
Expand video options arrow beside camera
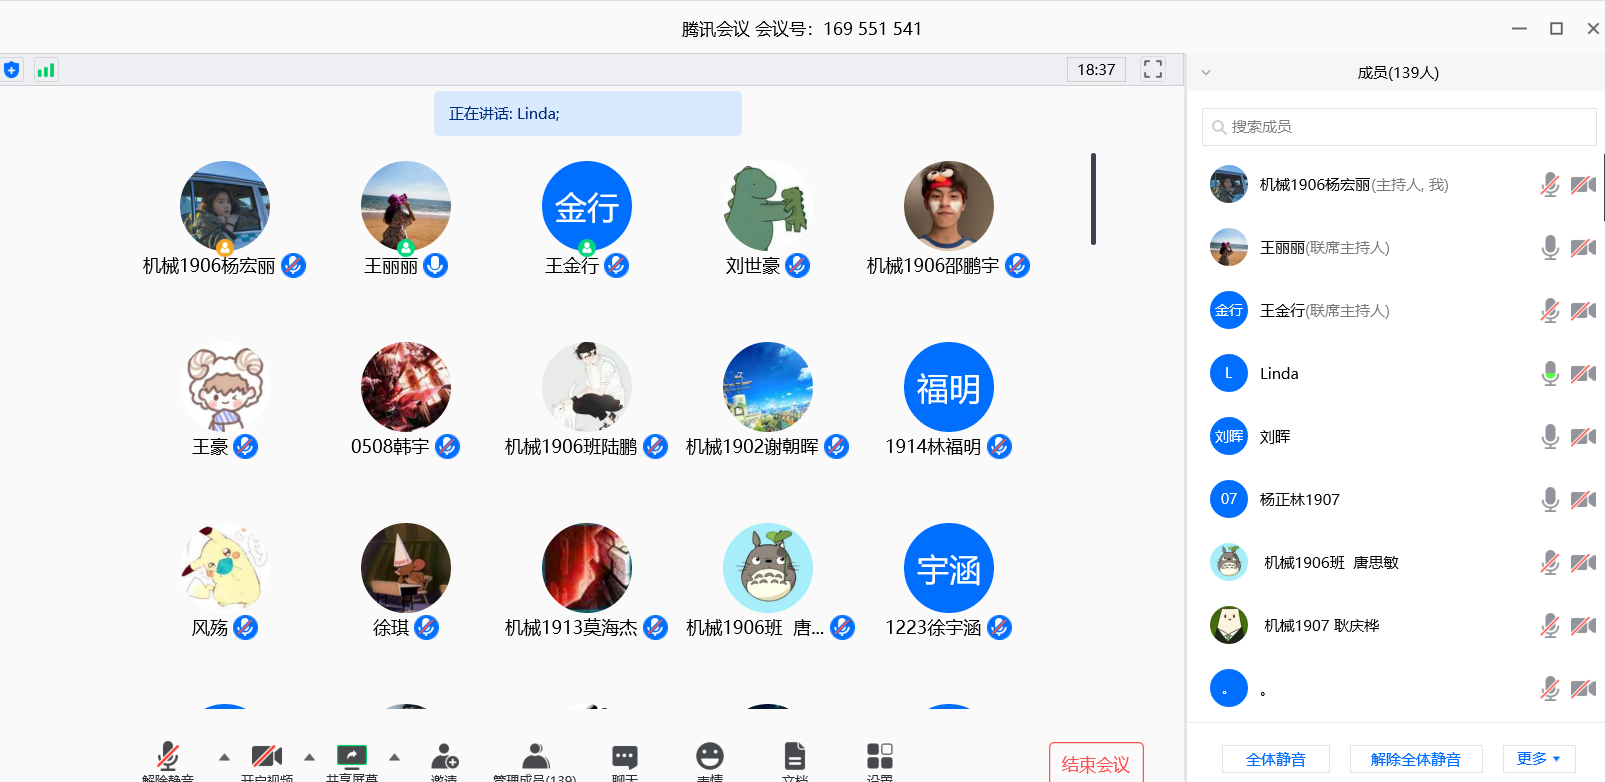[309, 757]
